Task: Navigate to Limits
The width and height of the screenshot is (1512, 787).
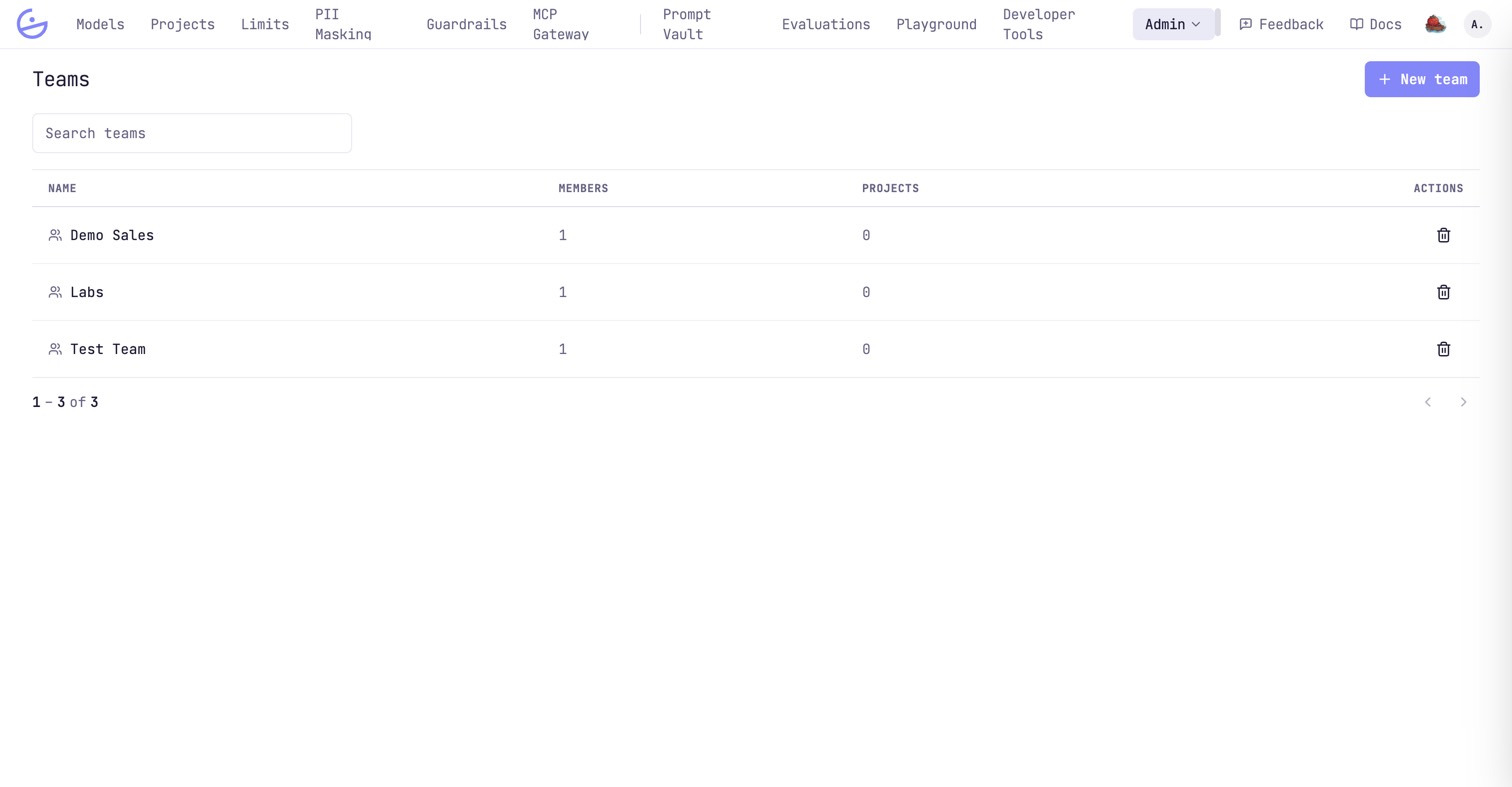Action: [x=265, y=24]
